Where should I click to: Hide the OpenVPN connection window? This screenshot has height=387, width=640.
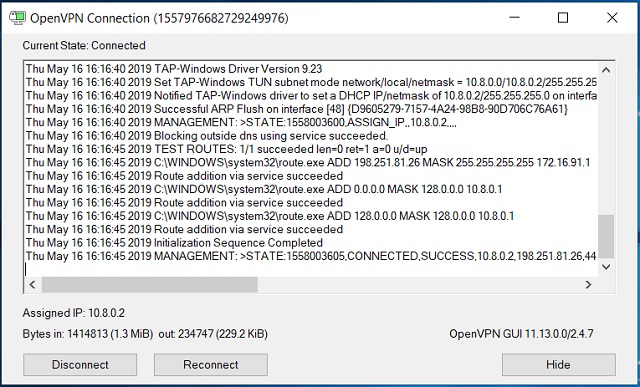tap(558, 365)
